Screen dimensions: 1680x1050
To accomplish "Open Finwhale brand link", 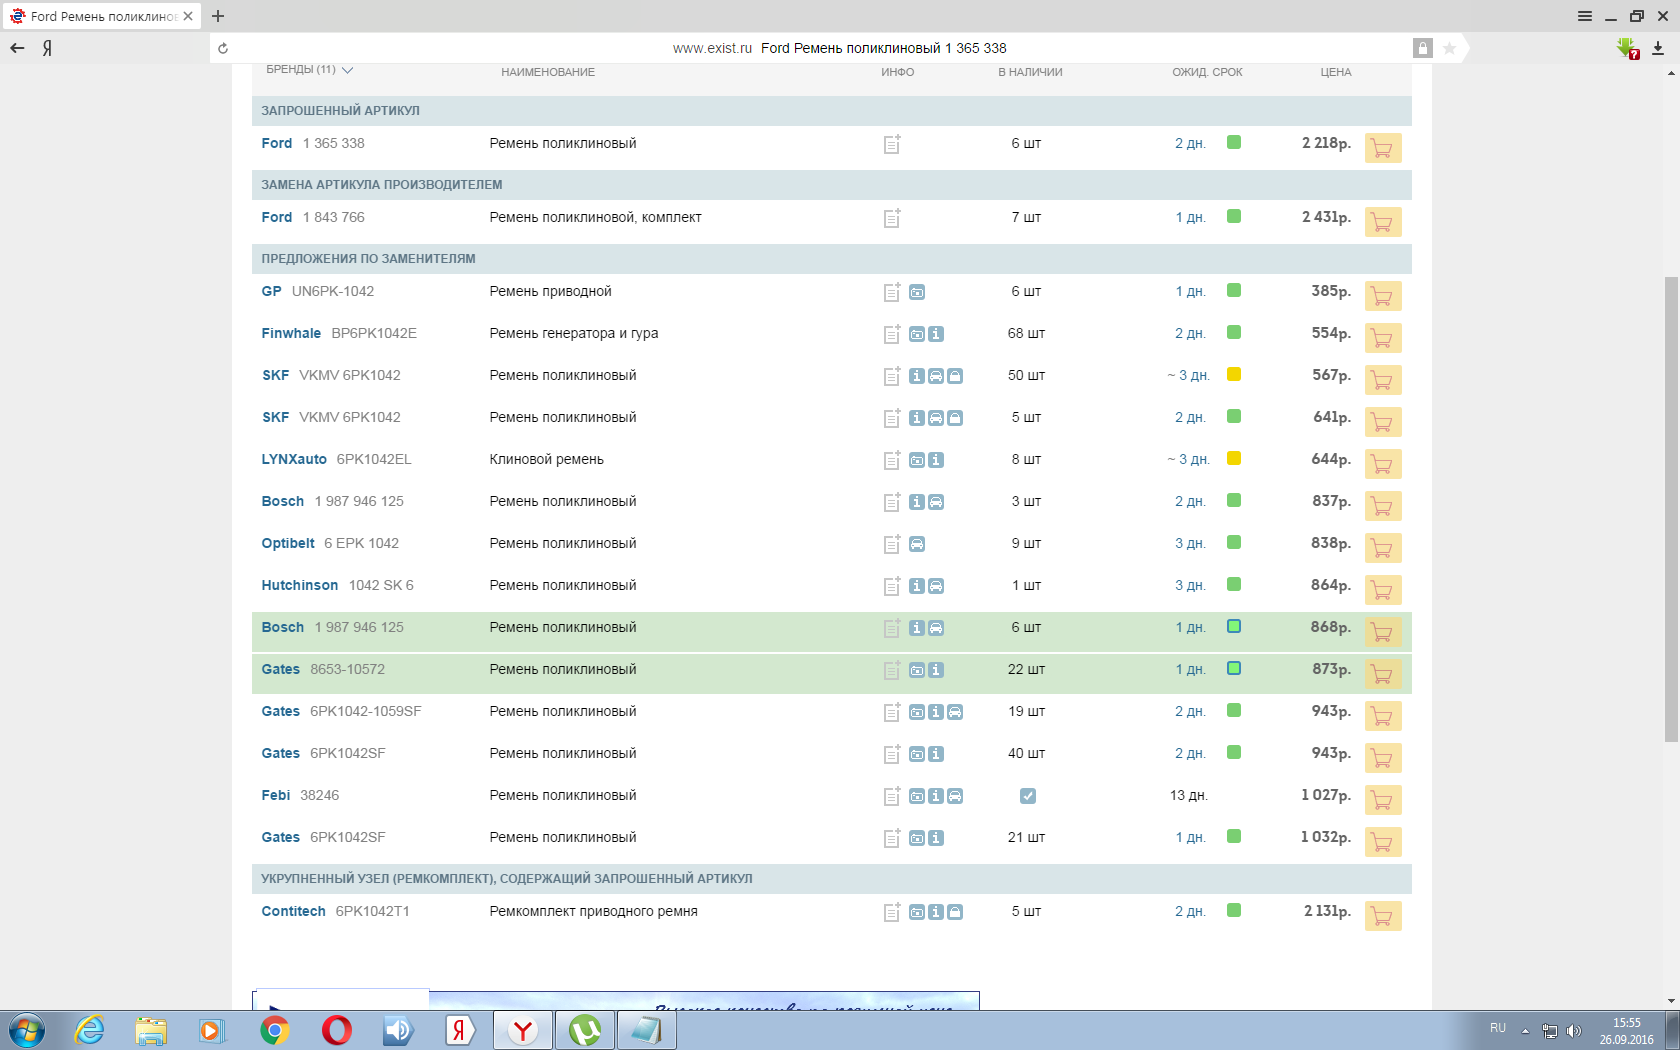I will coord(291,333).
